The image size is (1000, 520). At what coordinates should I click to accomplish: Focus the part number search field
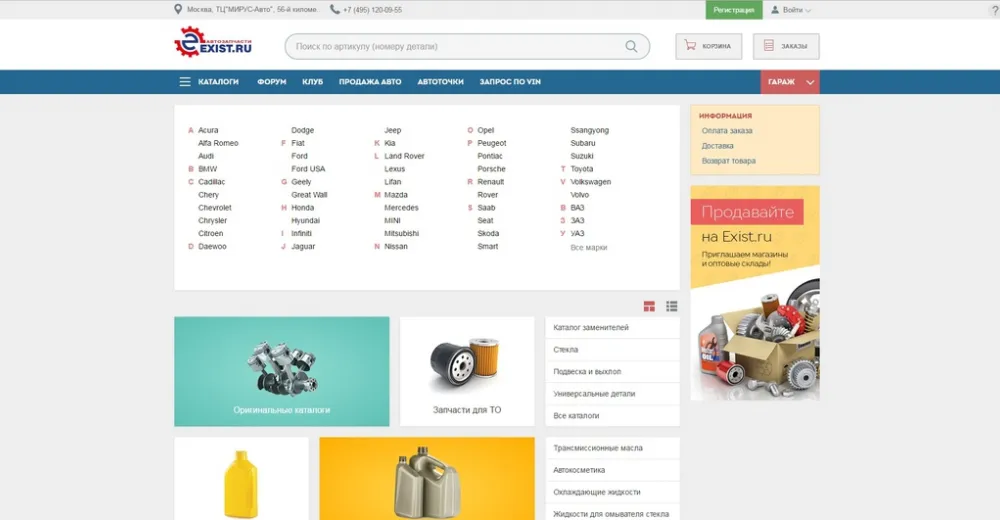467,47
